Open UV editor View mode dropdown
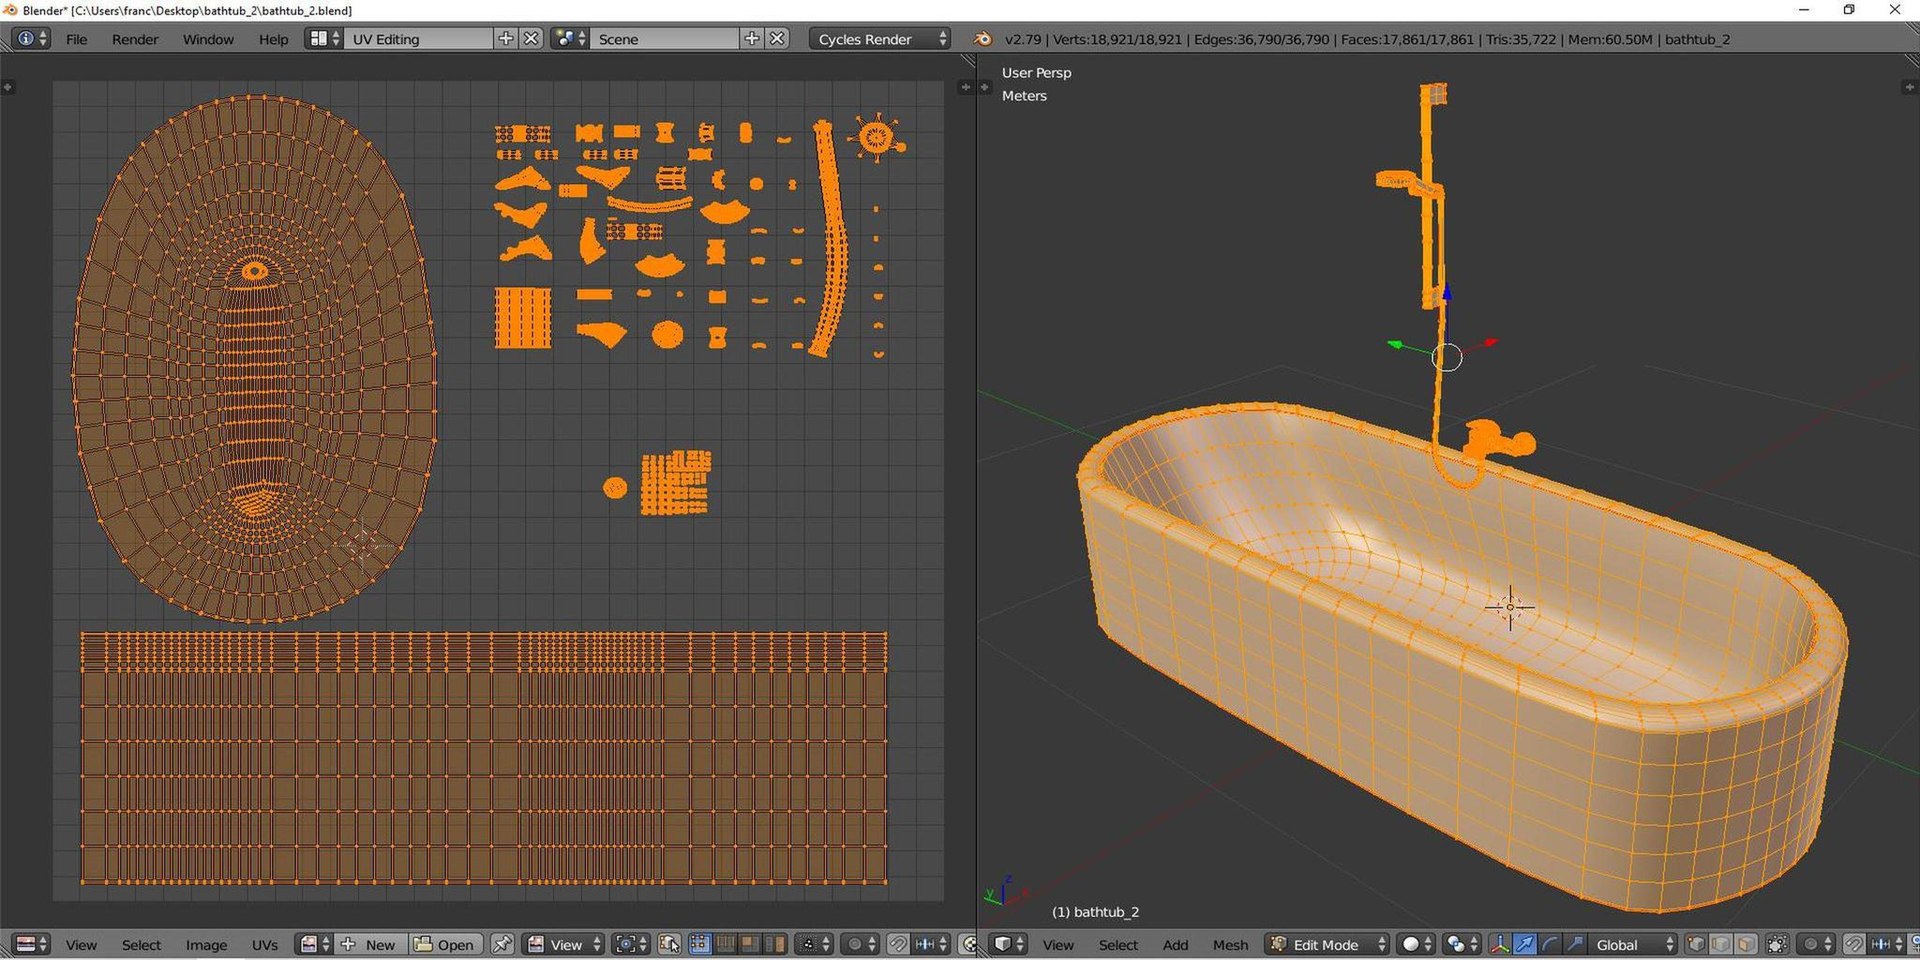Image resolution: width=1920 pixels, height=960 pixels. [x=564, y=944]
